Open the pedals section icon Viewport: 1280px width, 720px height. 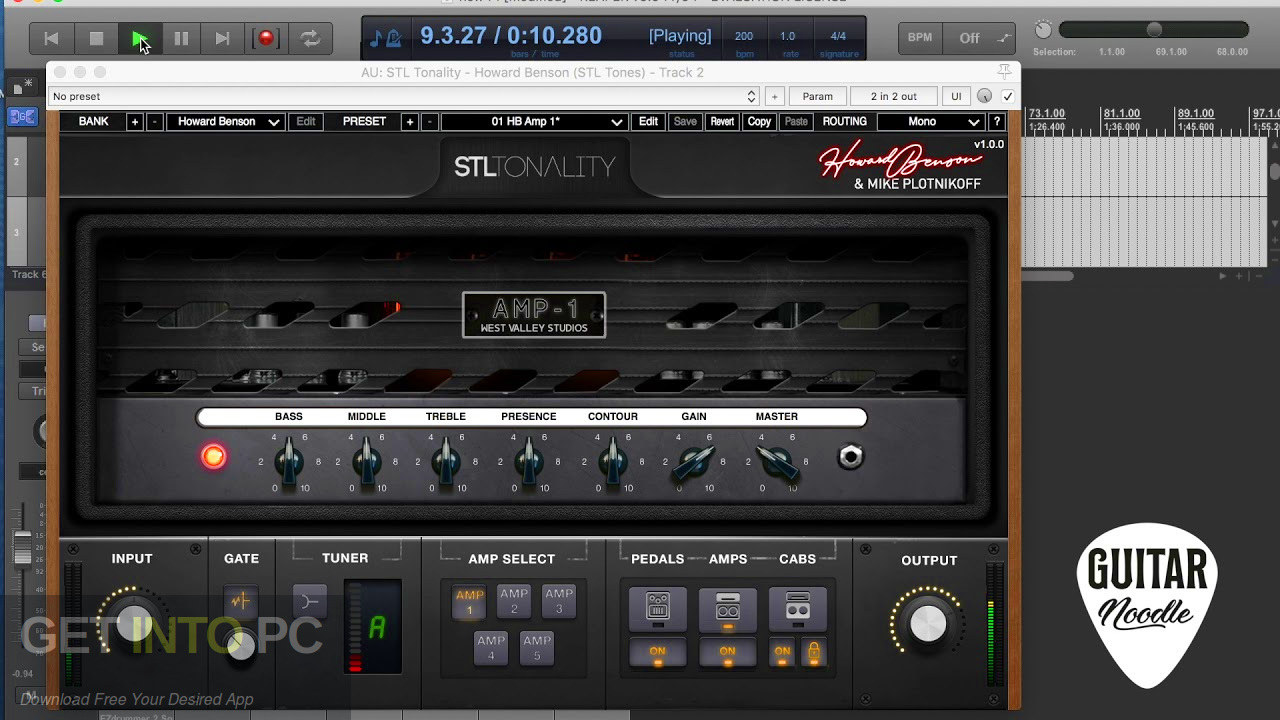(657, 607)
